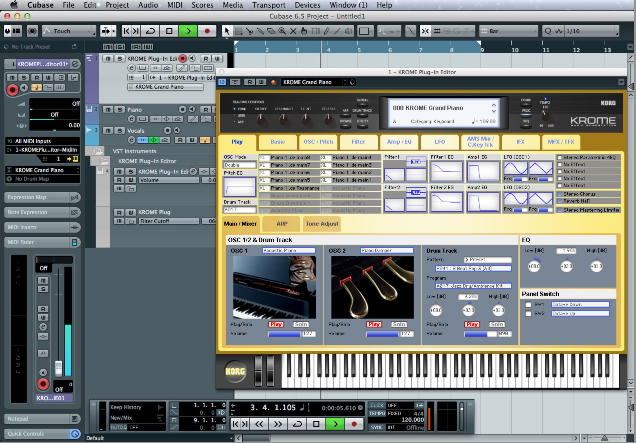Mute the Piano track
Screen dimensions: 636x443
pyautogui.click(x=107, y=110)
